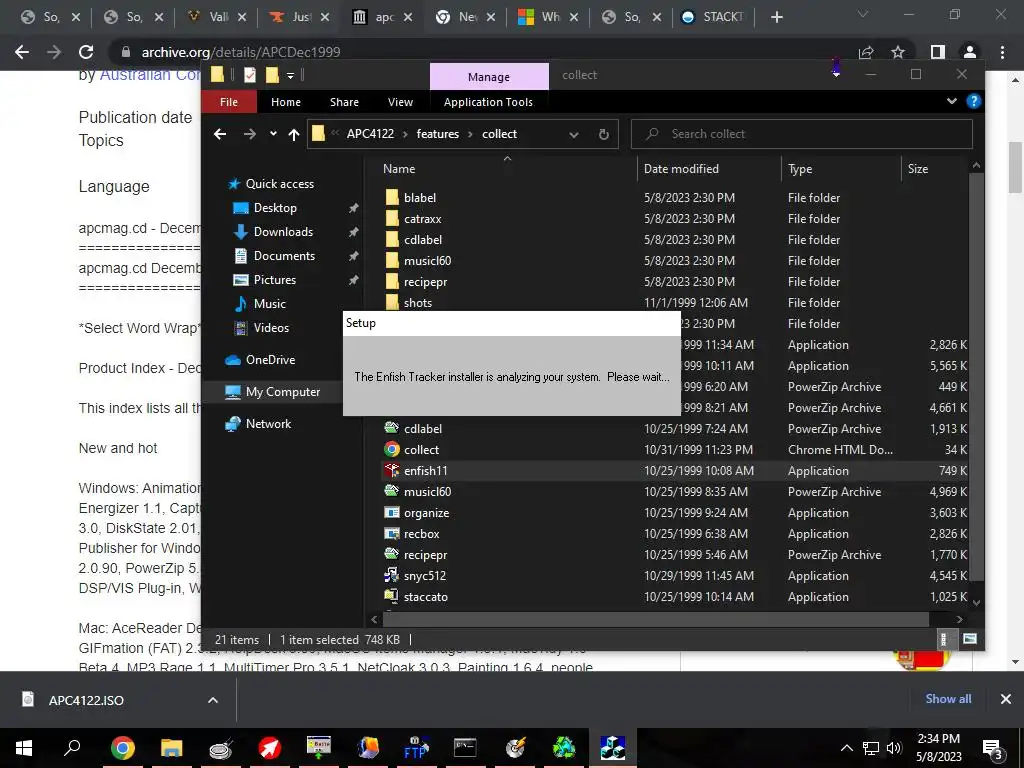Open Windows Start menu

pyautogui.click(x=24, y=748)
